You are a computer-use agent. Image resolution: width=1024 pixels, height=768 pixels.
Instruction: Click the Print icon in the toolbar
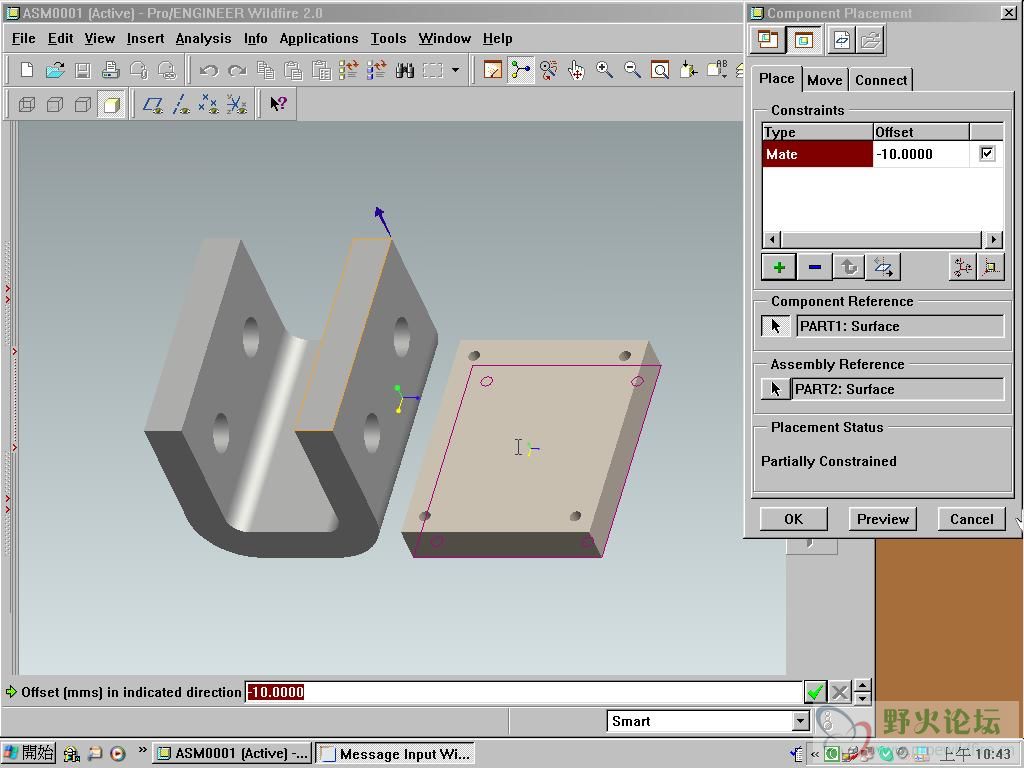click(110, 69)
